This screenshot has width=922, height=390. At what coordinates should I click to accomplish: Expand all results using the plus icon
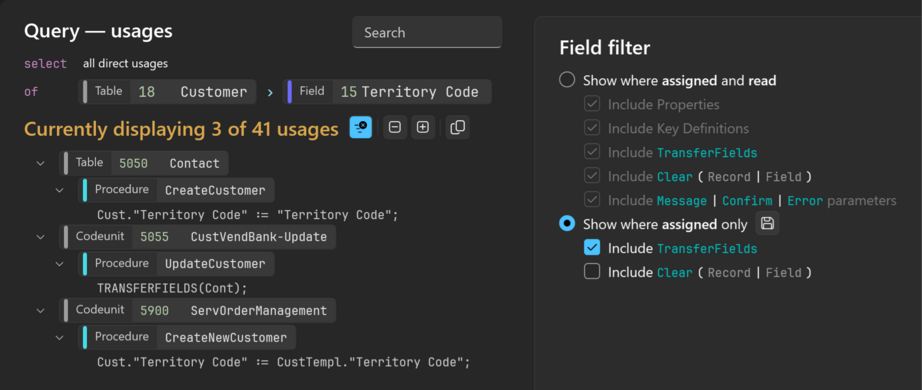(x=423, y=127)
